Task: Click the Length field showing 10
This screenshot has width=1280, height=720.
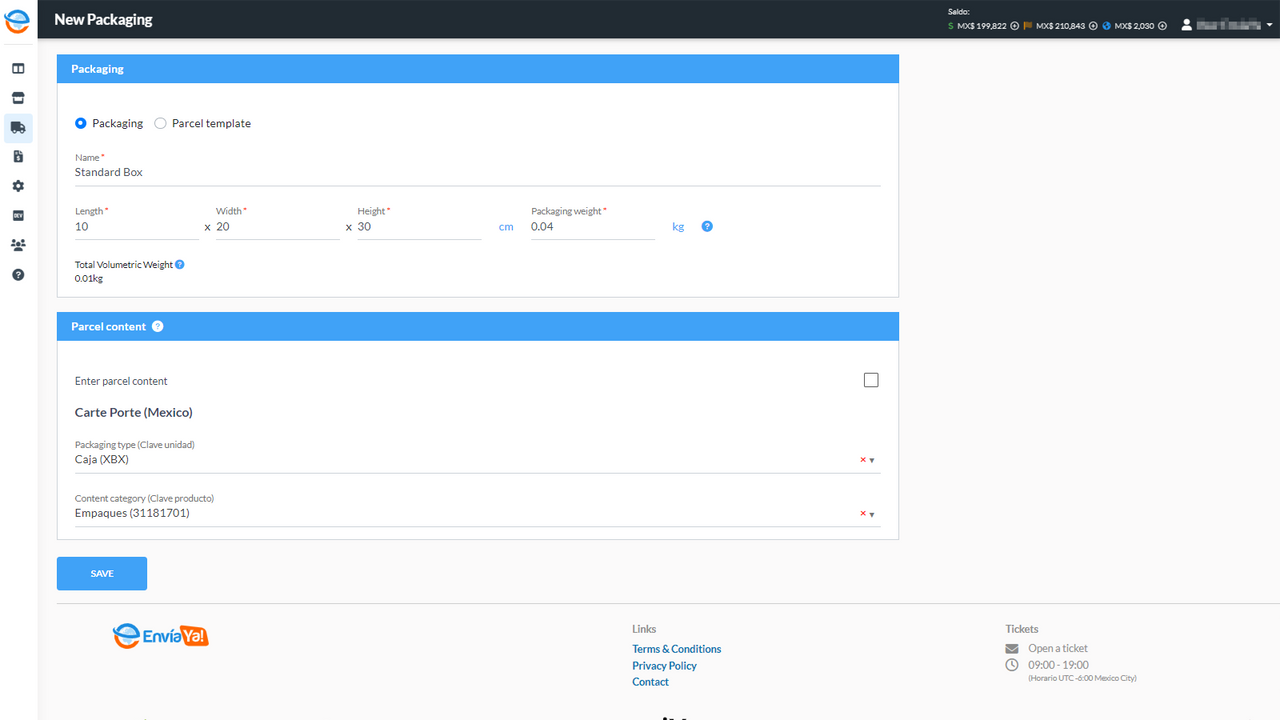Action: (x=137, y=227)
